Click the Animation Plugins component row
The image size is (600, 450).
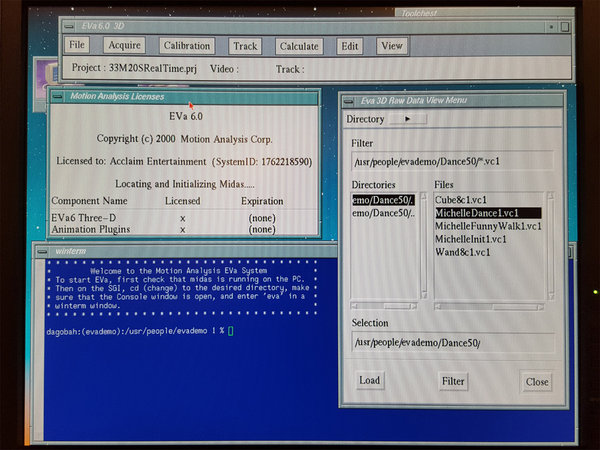[164, 229]
